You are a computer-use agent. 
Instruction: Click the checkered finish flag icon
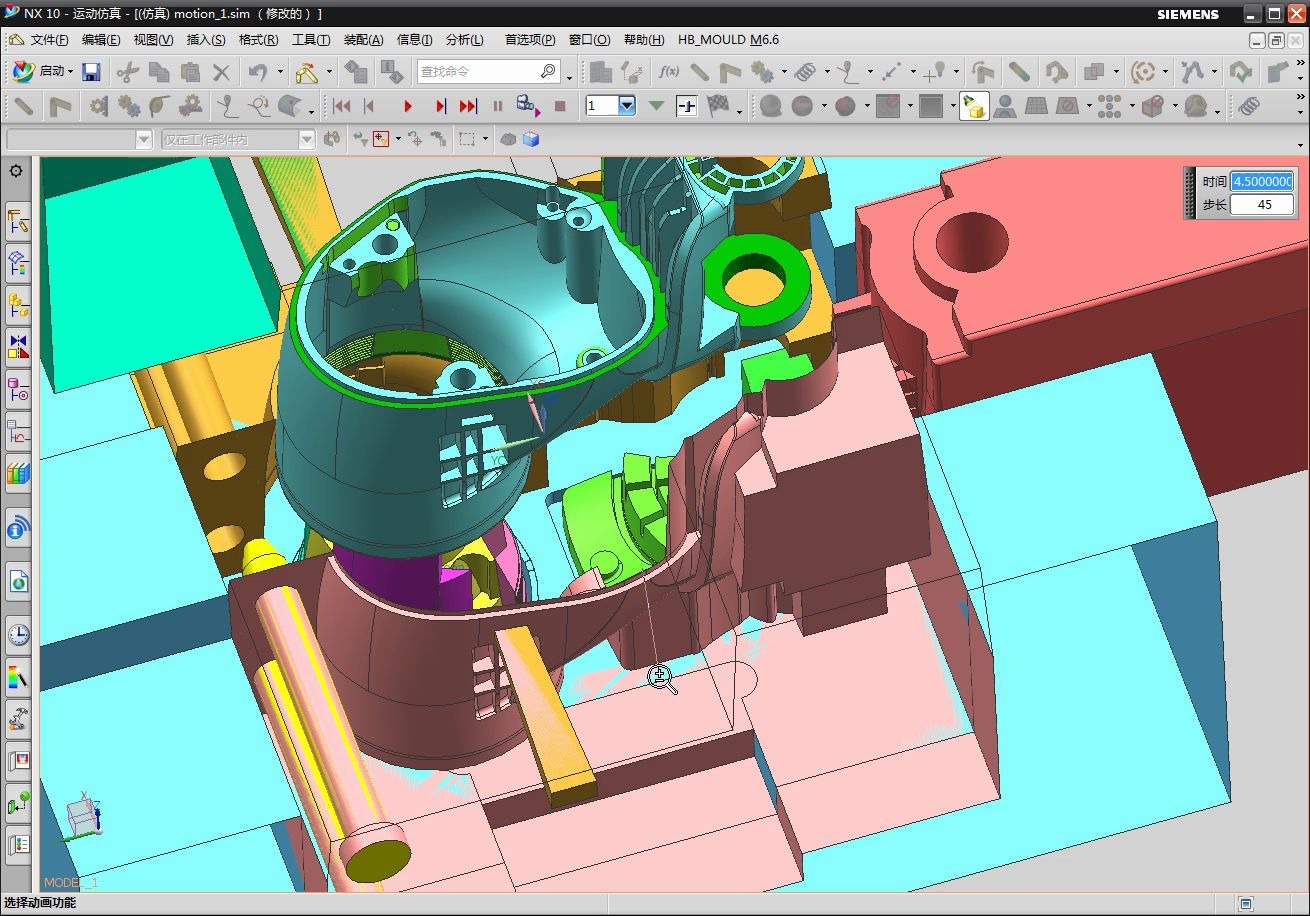[x=717, y=106]
